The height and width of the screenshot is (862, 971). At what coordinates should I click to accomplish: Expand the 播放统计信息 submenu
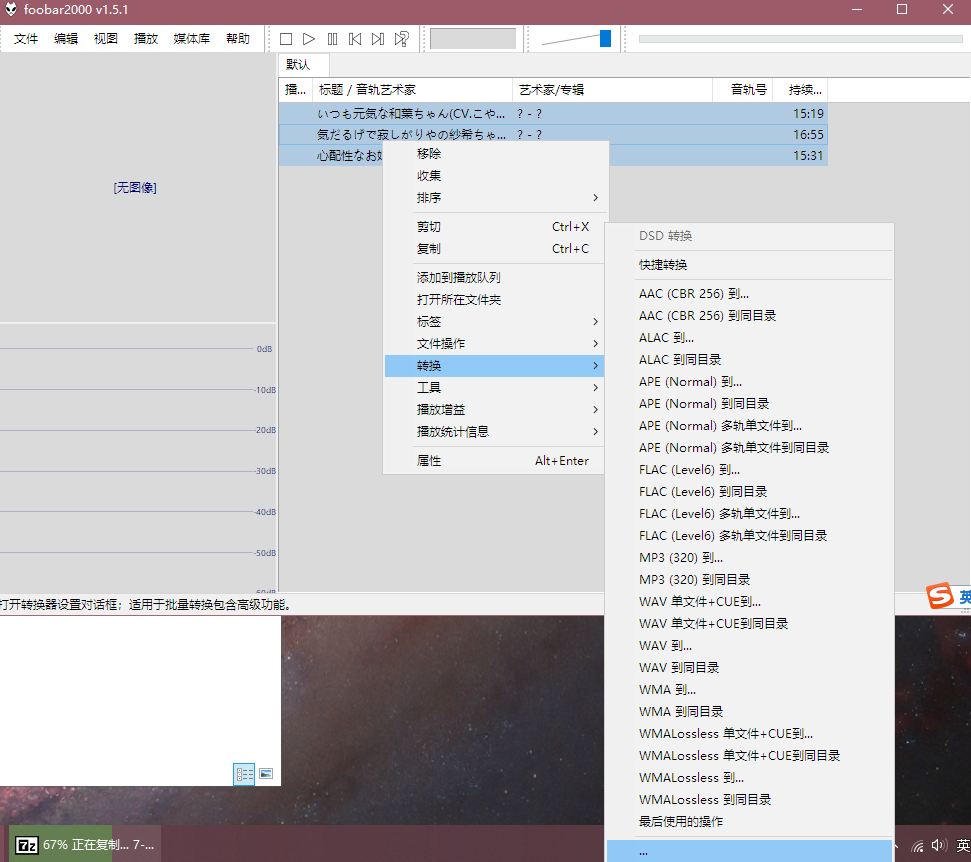[x=494, y=432]
